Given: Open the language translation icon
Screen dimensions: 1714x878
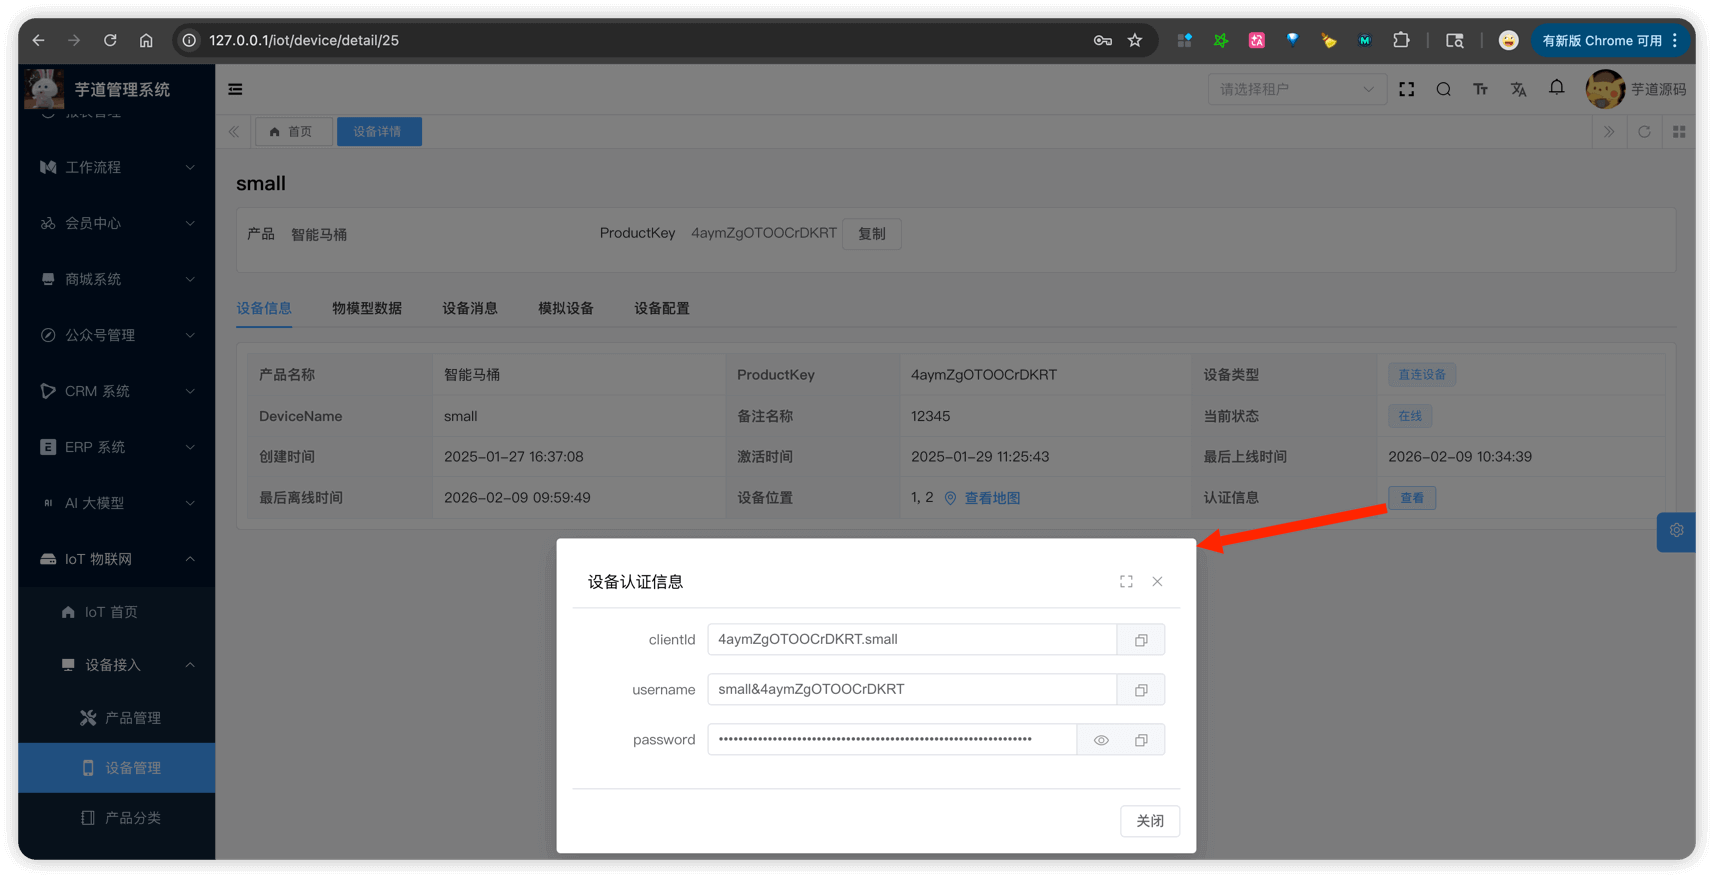Looking at the screenshot, I should pos(1518,89).
